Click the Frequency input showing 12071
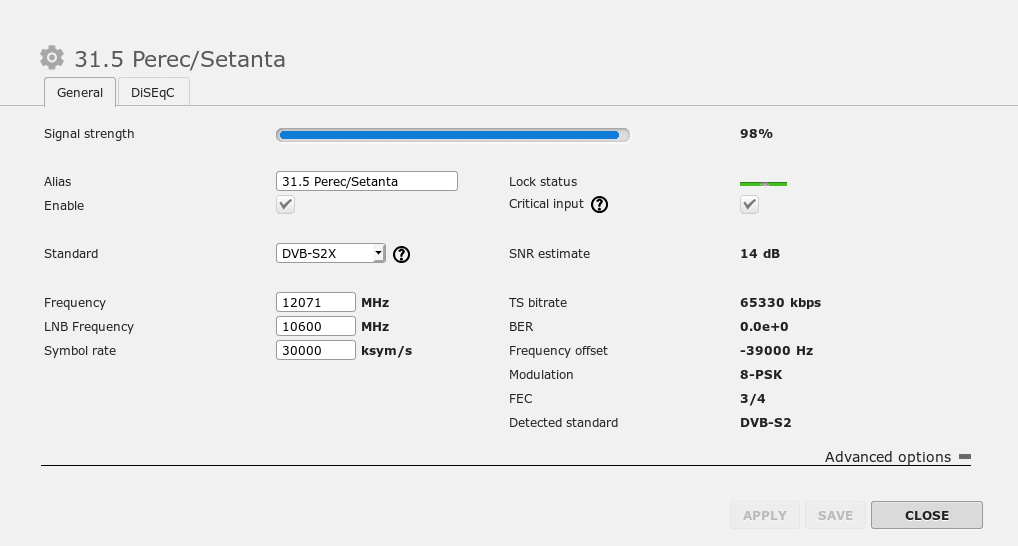Image resolution: width=1018 pixels, height=546 pixels. [315, 302]
